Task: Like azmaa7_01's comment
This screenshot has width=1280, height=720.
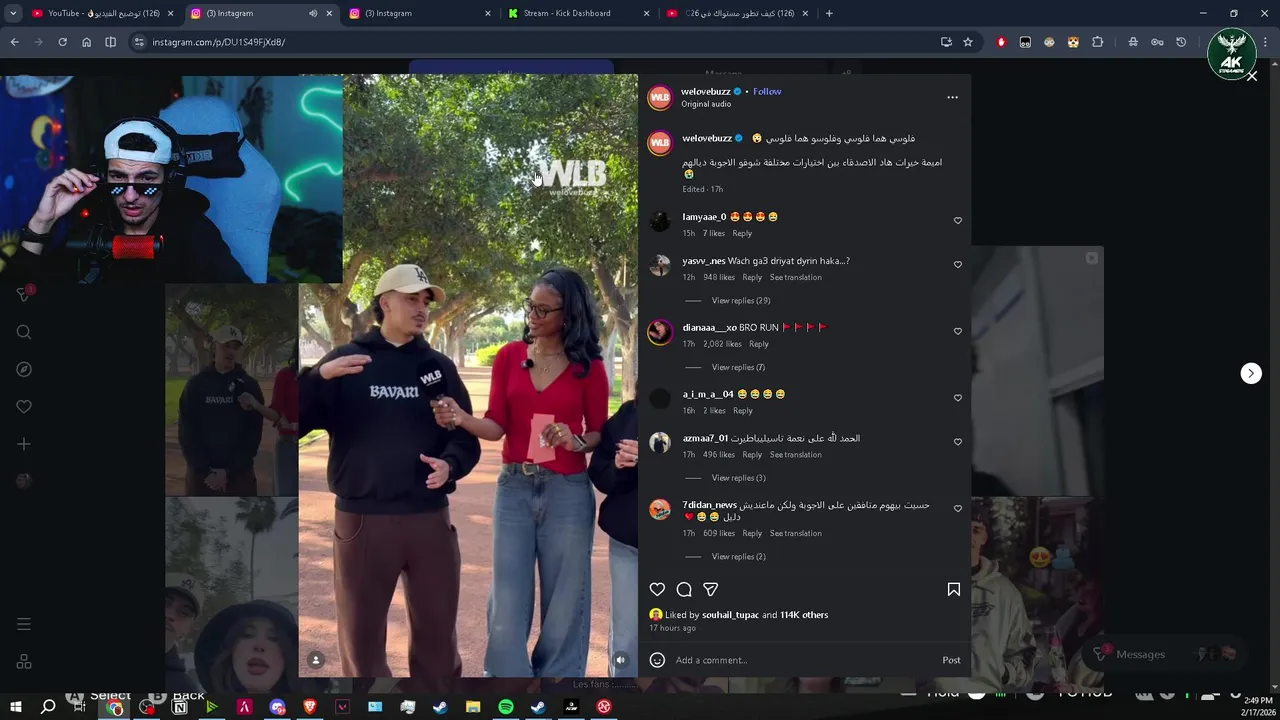Action: pyautogui.click(x=957, y=442)
